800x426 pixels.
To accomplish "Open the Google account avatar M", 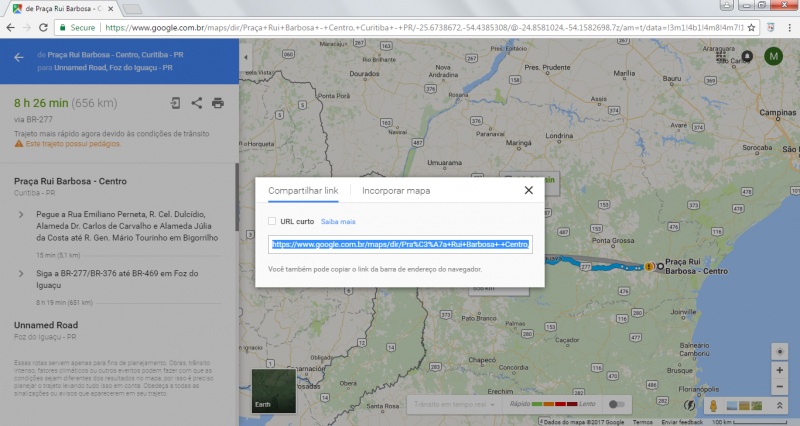I will (x=773, y=56).
